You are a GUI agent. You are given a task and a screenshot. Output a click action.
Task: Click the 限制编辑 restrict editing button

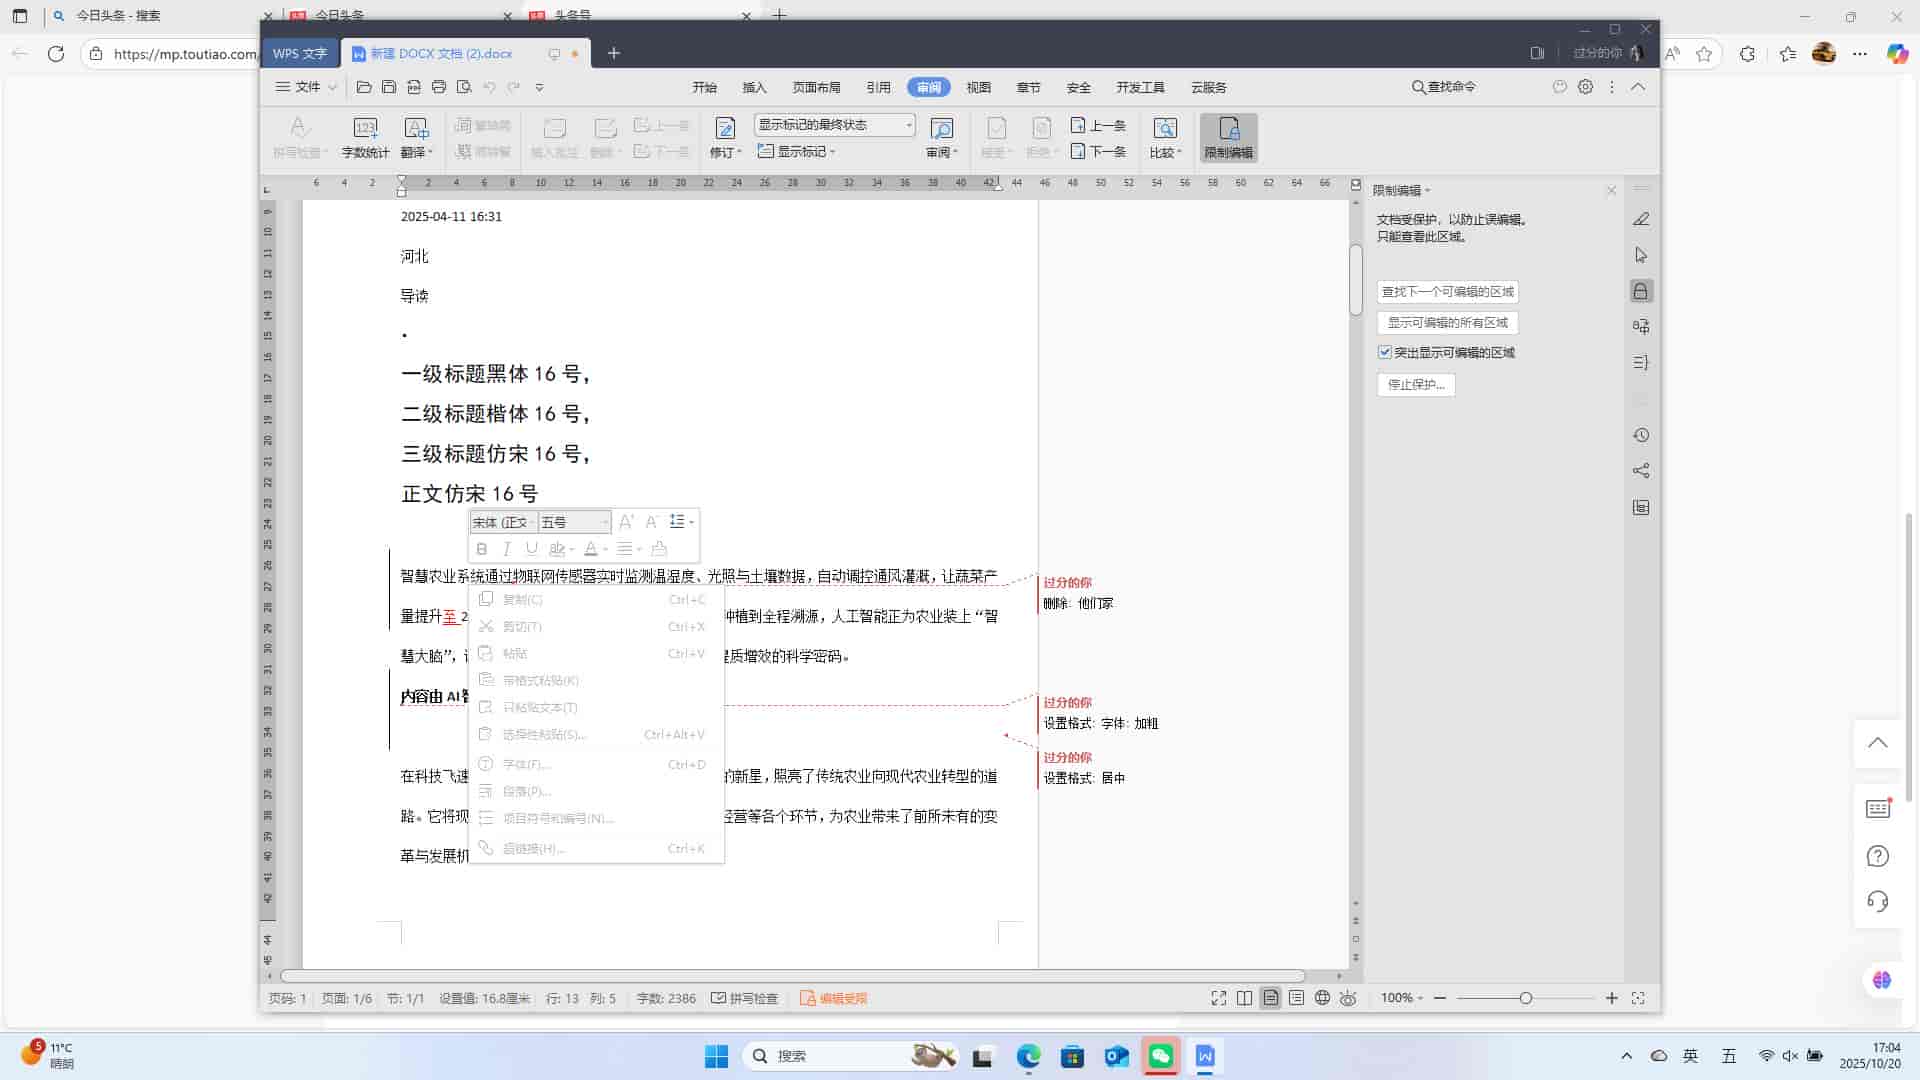[x=1228, y=138]
